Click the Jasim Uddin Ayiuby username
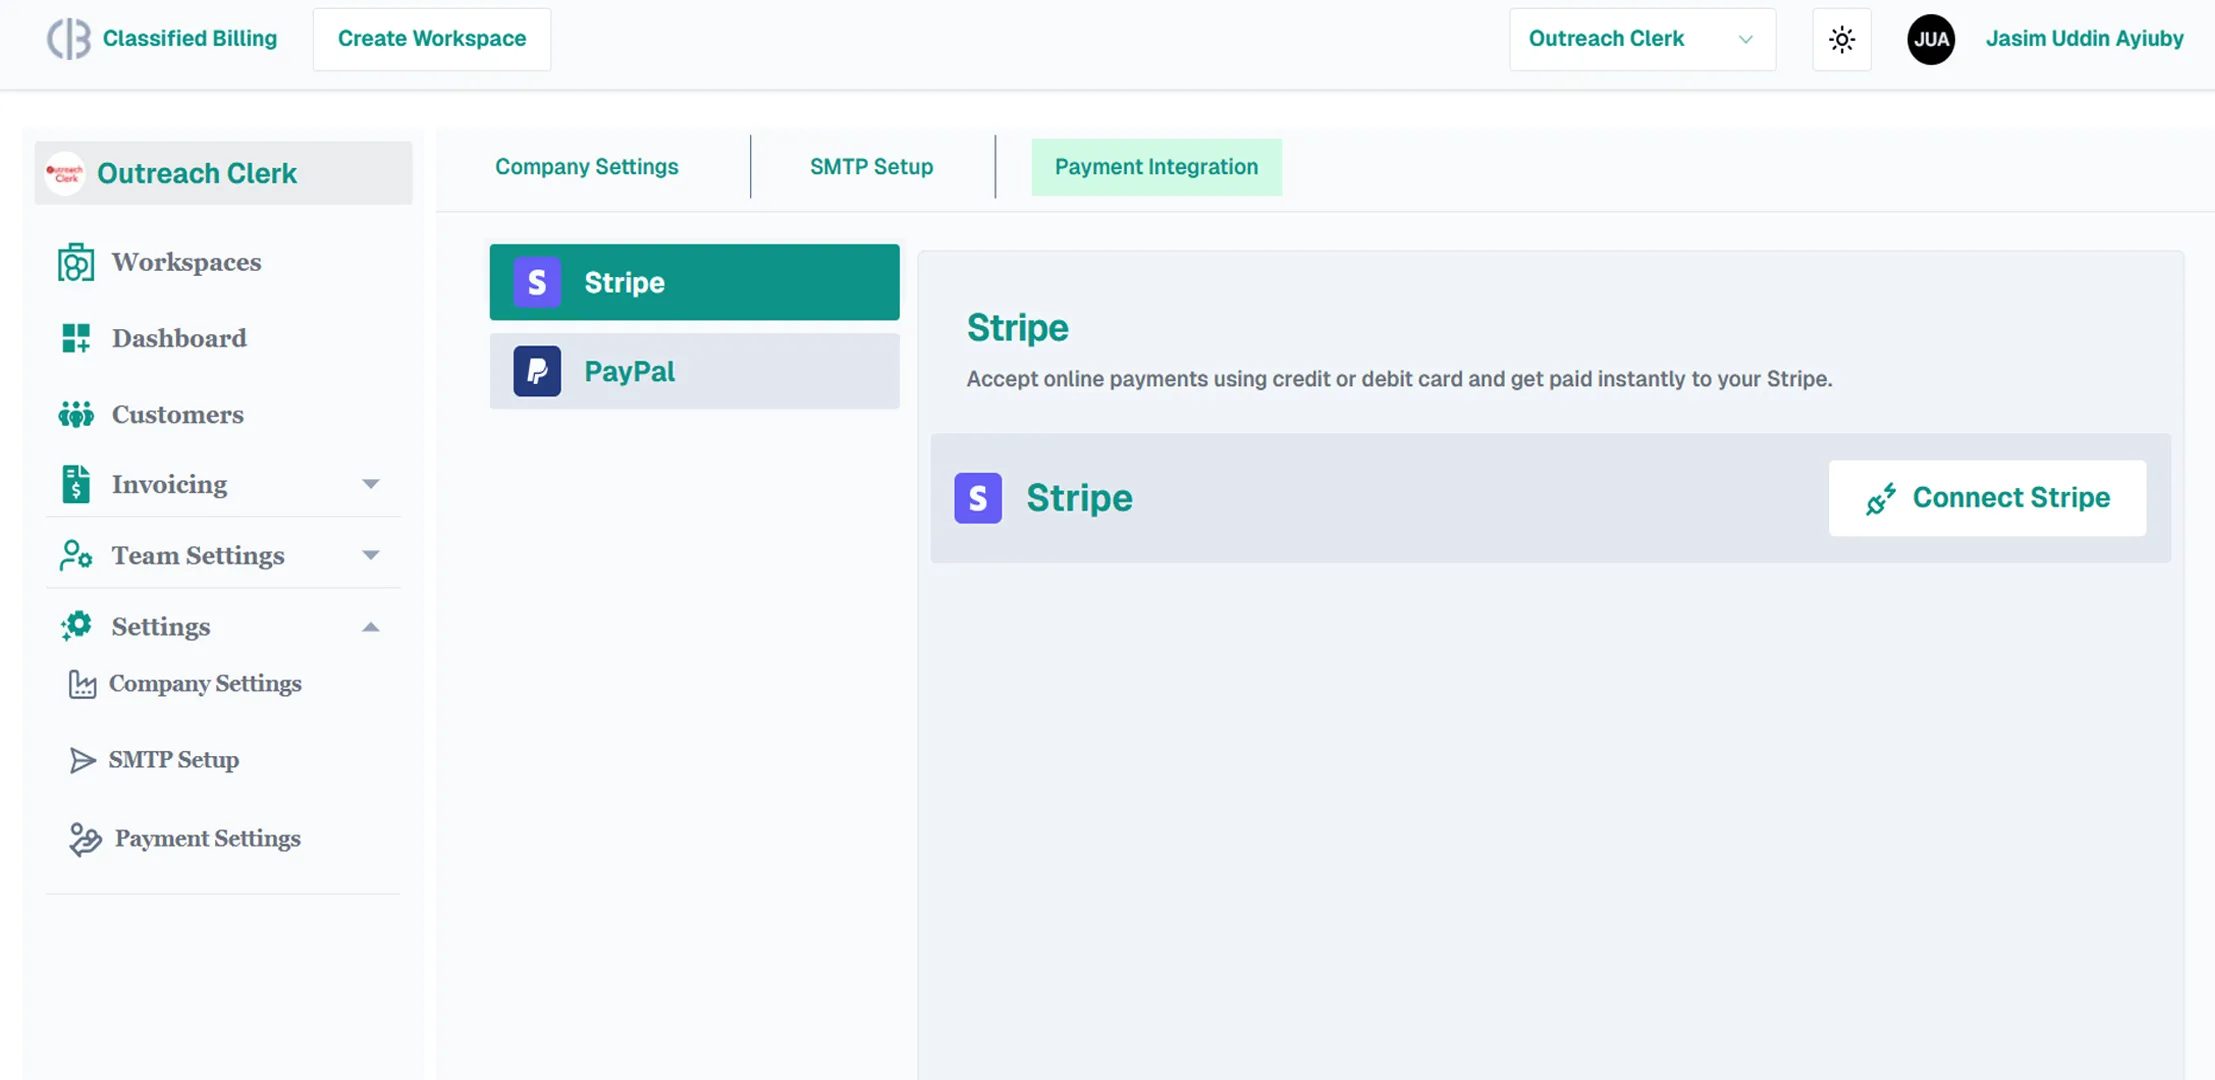Screen dimensions: 2215x1080 [x=2084, y=39]
